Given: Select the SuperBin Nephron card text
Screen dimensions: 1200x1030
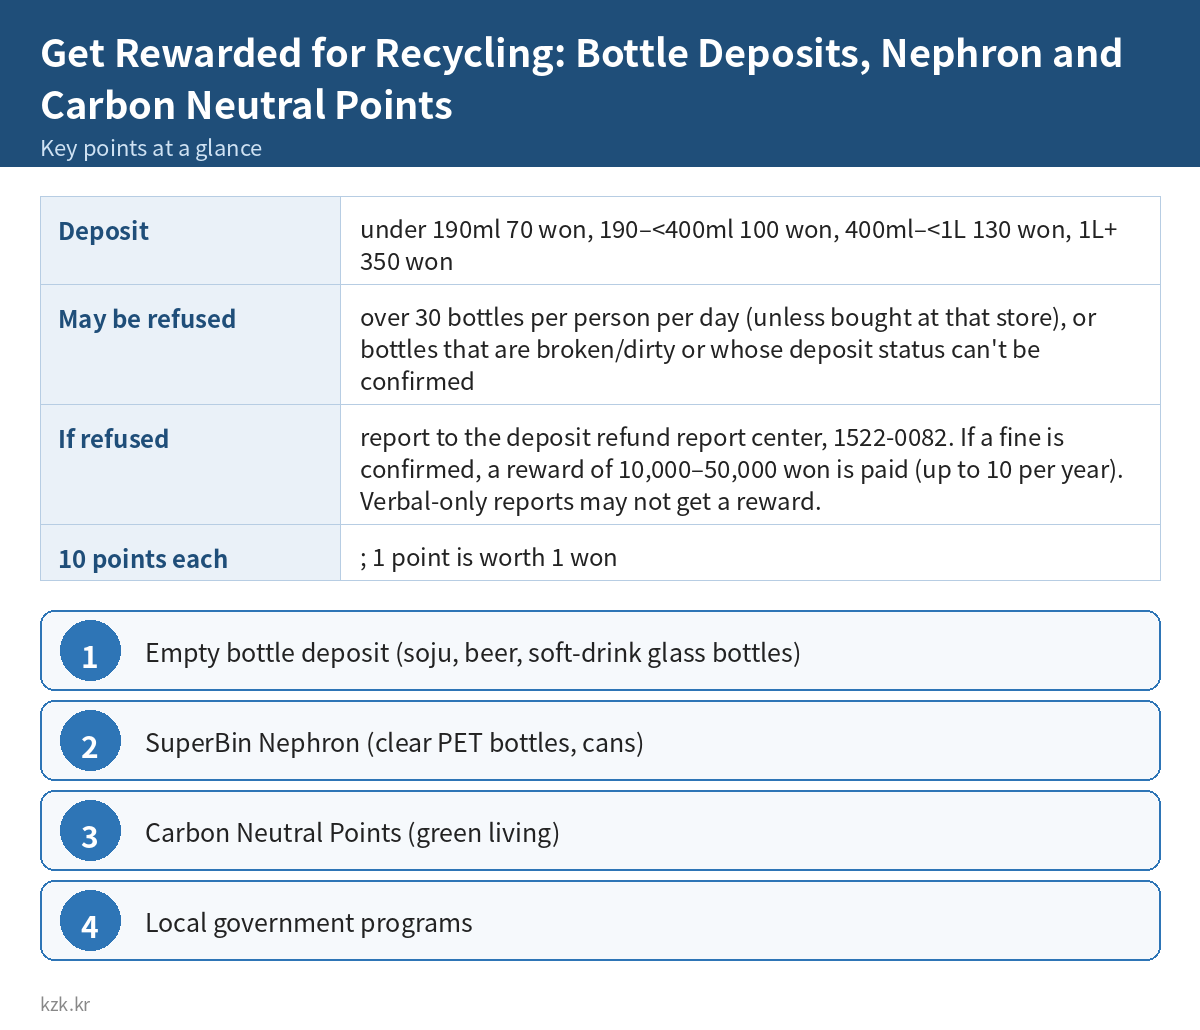Looking at the screenshot, I should coord(394,743).
